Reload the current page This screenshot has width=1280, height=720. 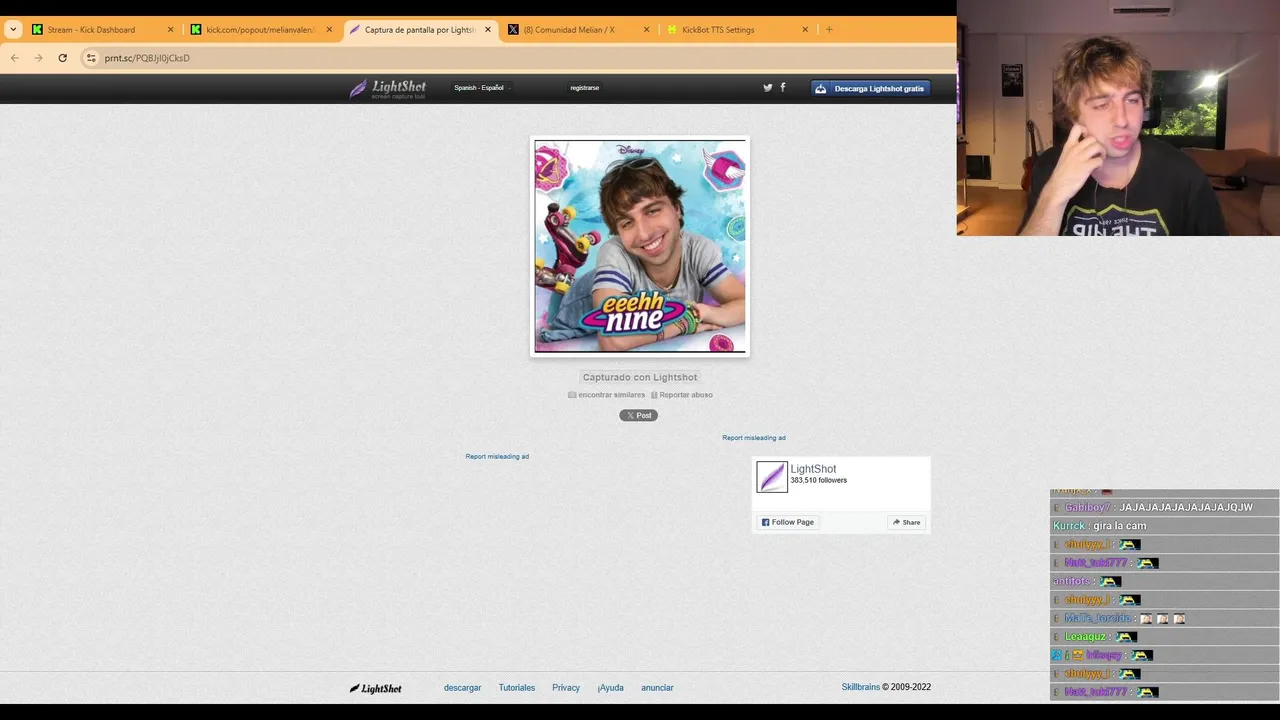point(62,58)
